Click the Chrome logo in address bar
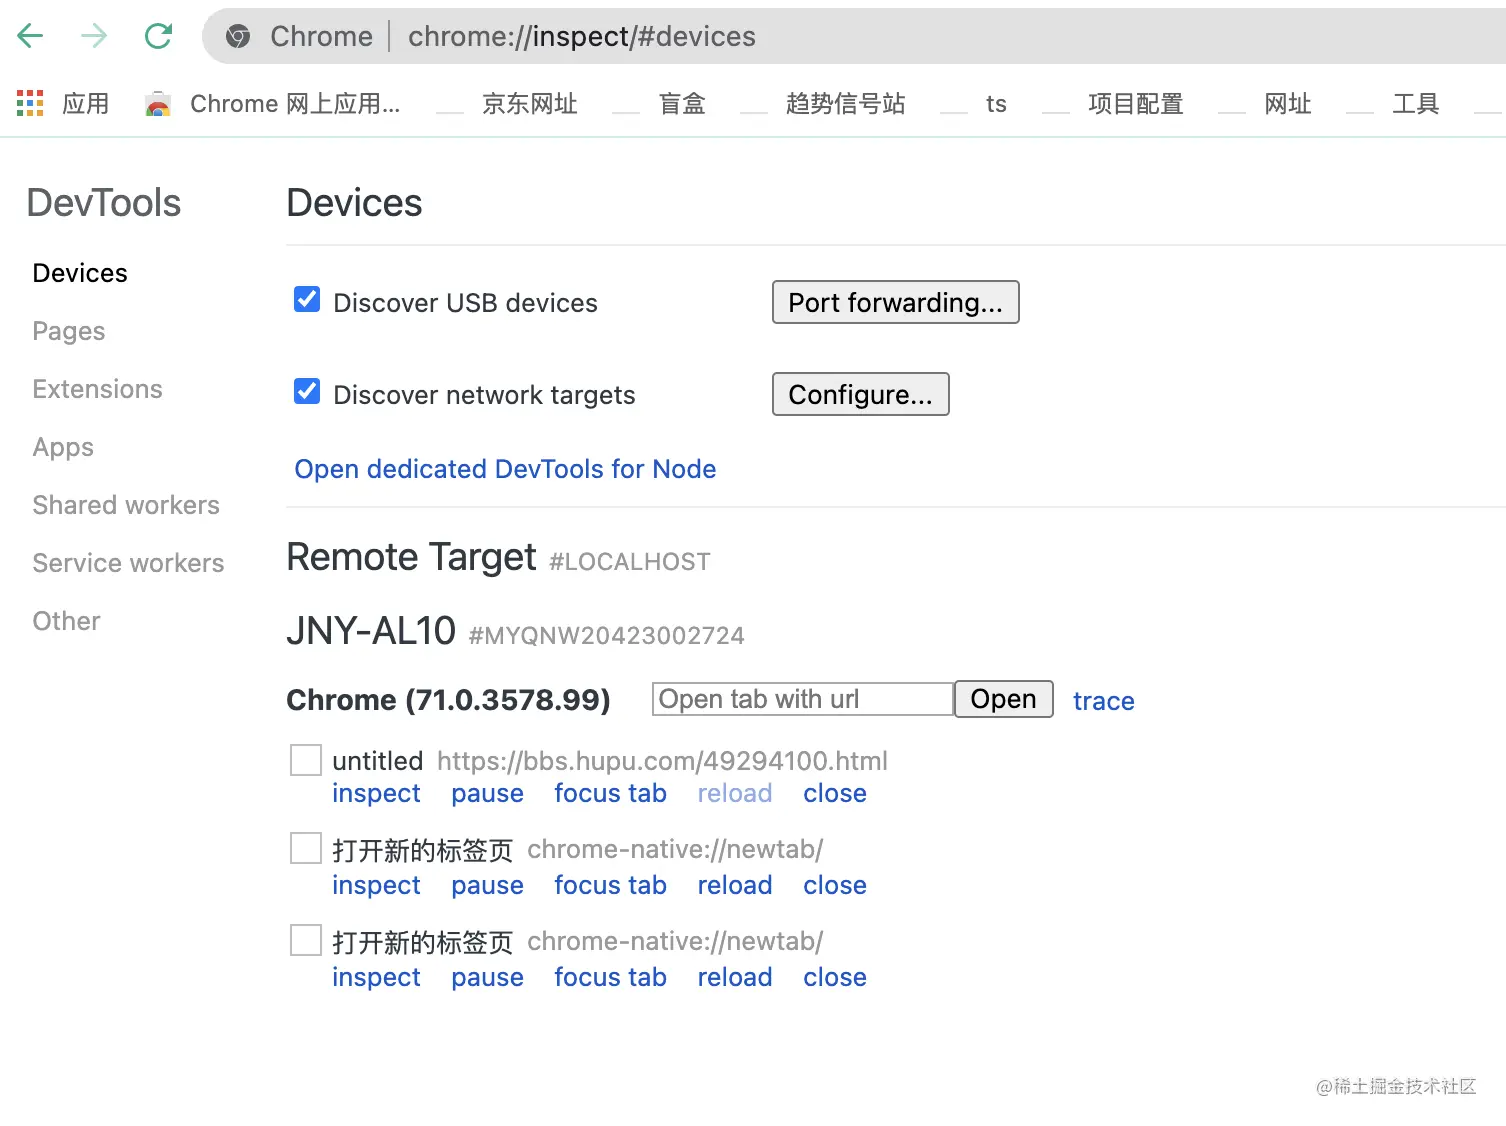 coord(238,37)
